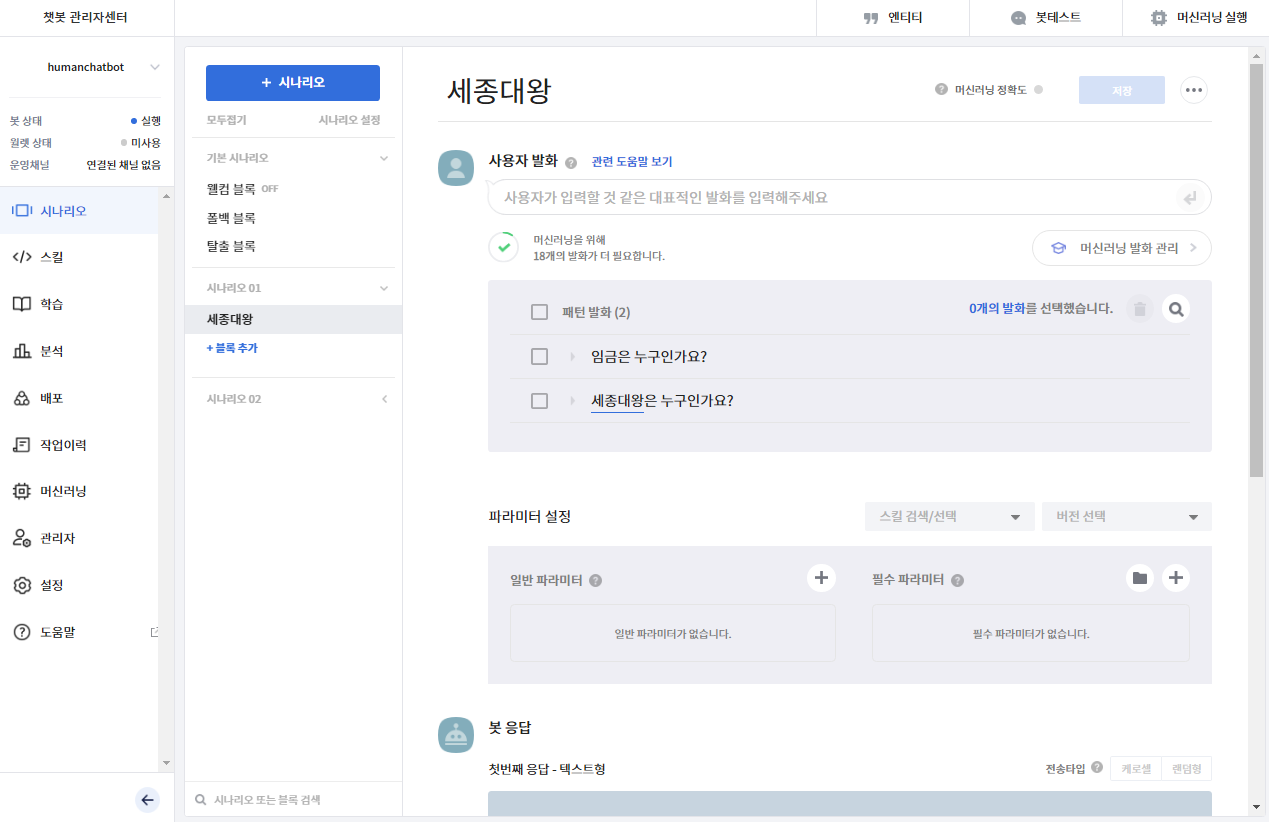The height and width of the screenshot is (822, 1269).
Task: Click the enter arrow icon in utterance field
Action: pyautogui.click(x=1189, y=198)
